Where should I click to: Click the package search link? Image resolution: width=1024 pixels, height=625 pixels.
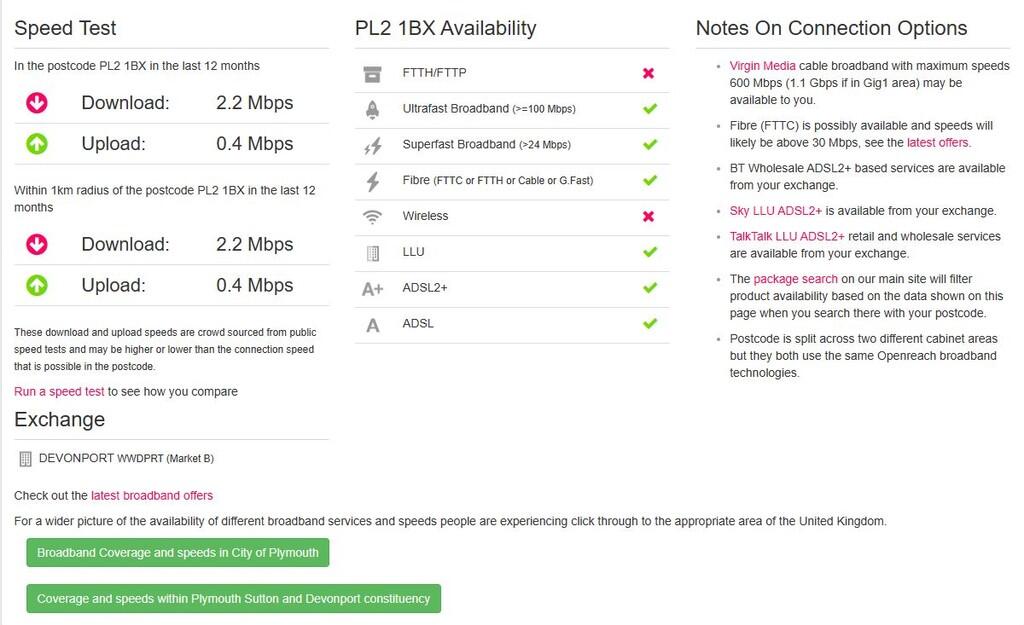pos(795,279)
